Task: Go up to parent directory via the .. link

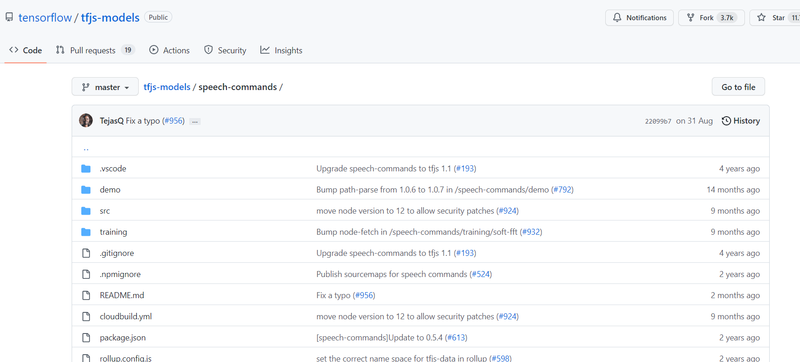Action: [86, 148]
